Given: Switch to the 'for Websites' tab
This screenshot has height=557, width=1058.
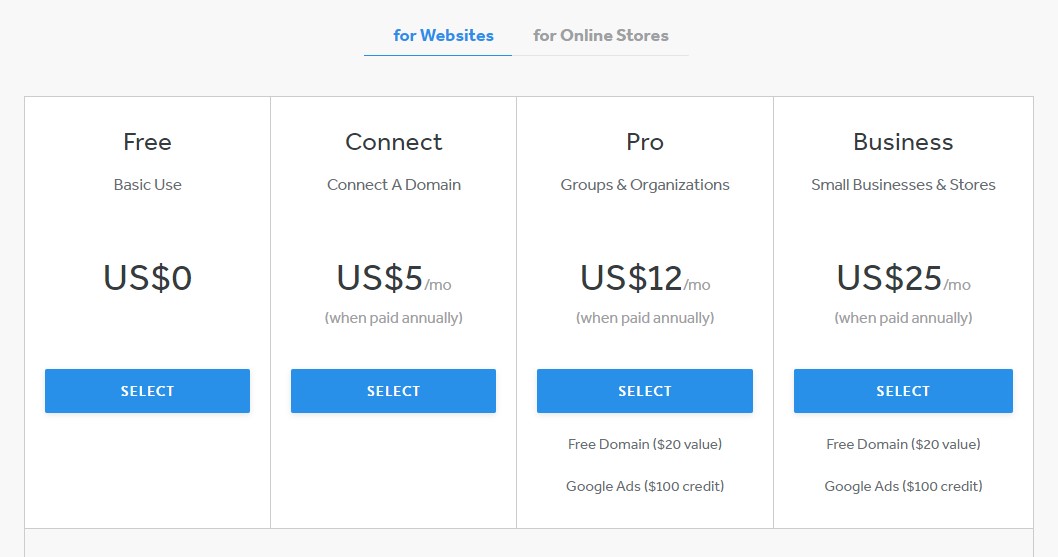Looking at the screenshot, I should click(x=443, y=35).
